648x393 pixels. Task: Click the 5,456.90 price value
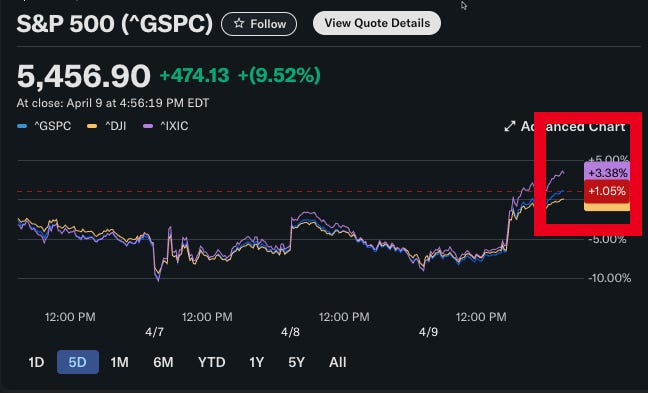click(83, 76)
